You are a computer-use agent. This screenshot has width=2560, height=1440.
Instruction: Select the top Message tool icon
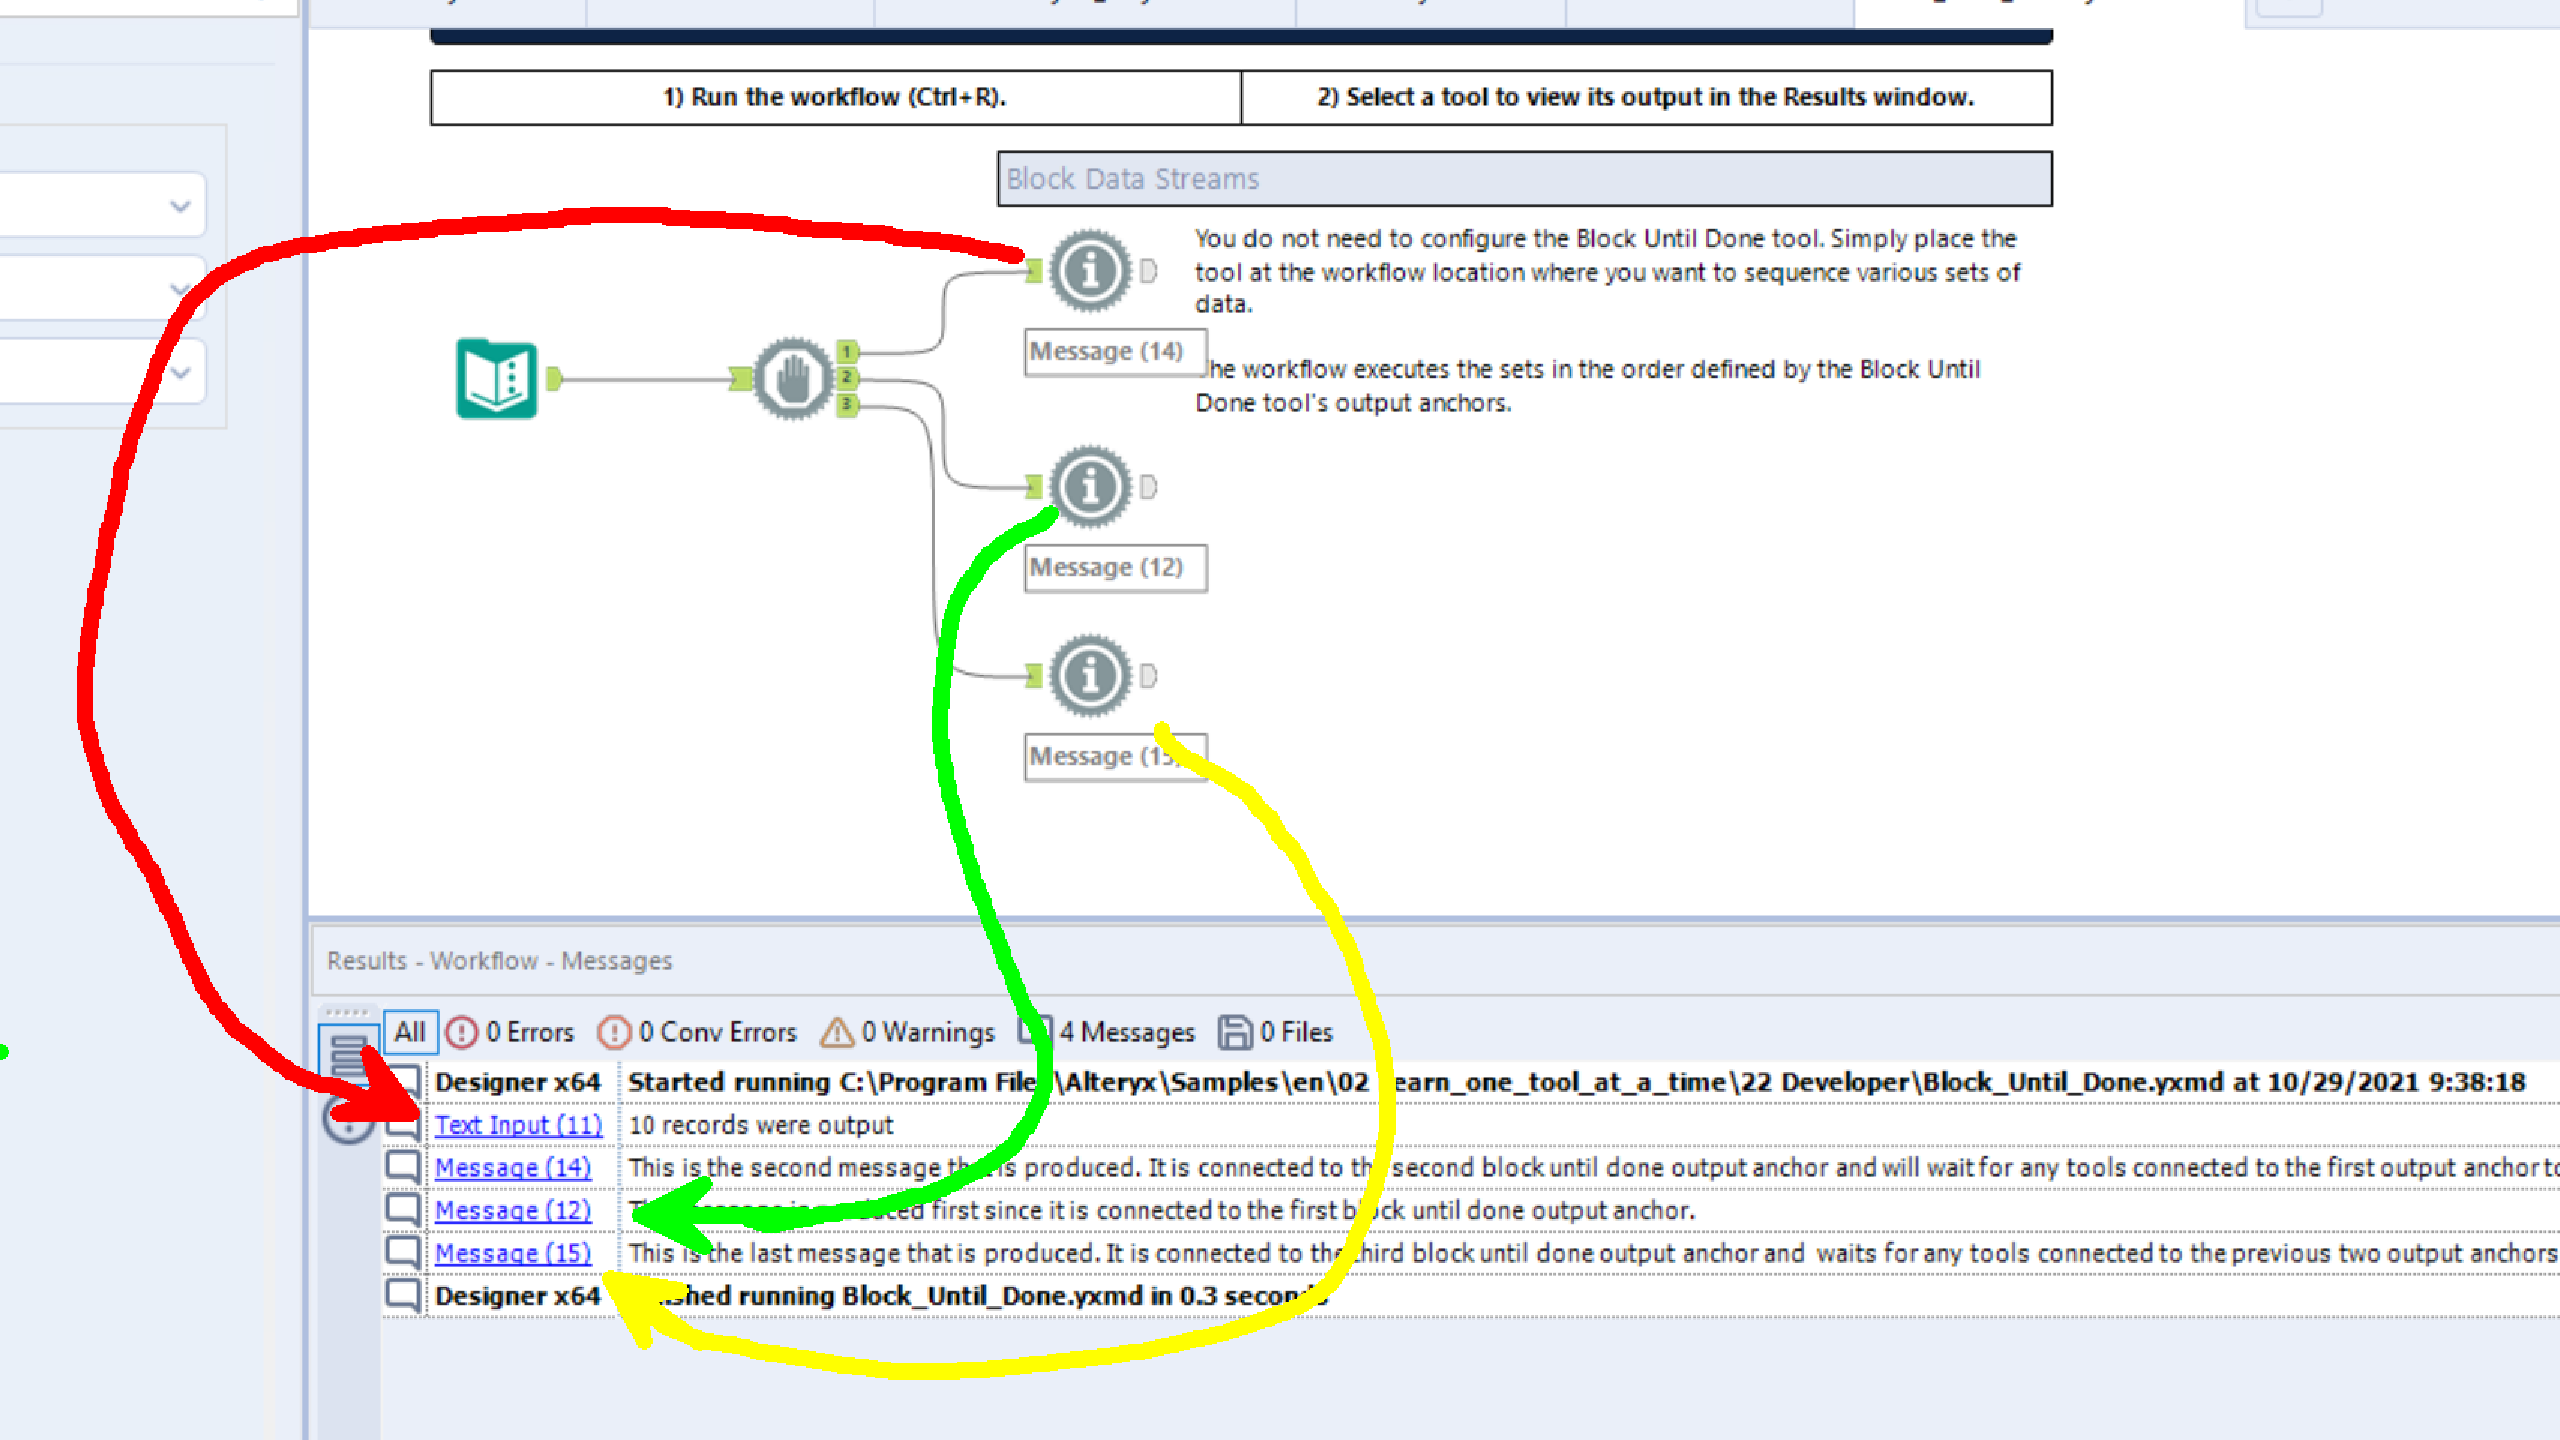click(x=1090, y=270)
